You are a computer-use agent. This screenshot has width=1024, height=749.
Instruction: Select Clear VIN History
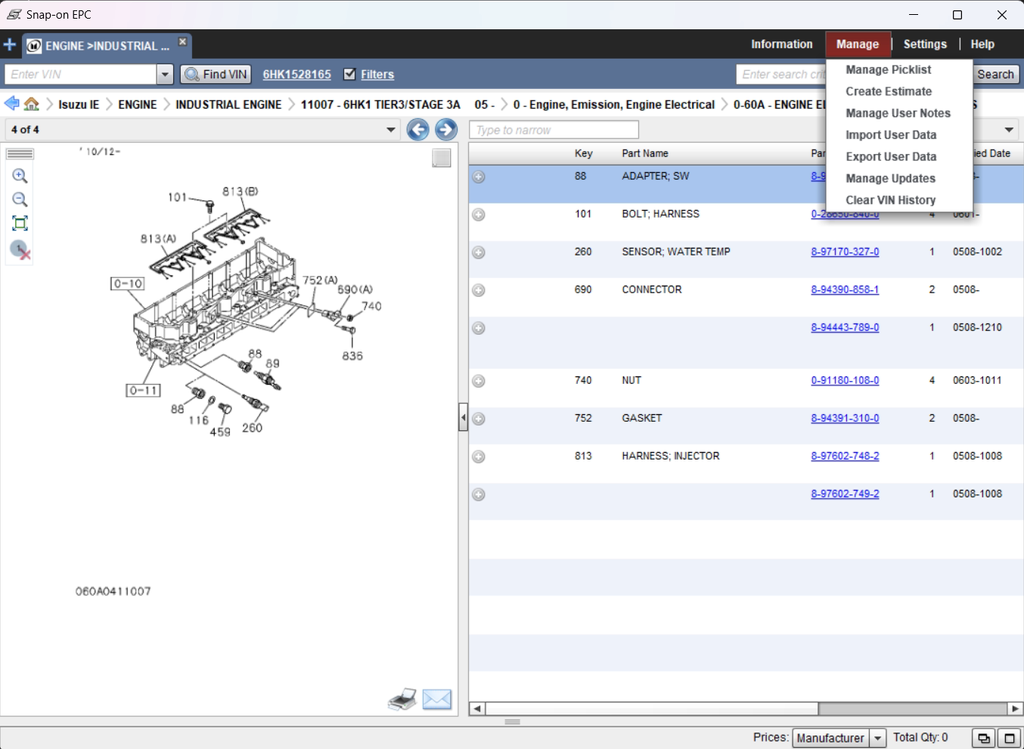point(890,200)
